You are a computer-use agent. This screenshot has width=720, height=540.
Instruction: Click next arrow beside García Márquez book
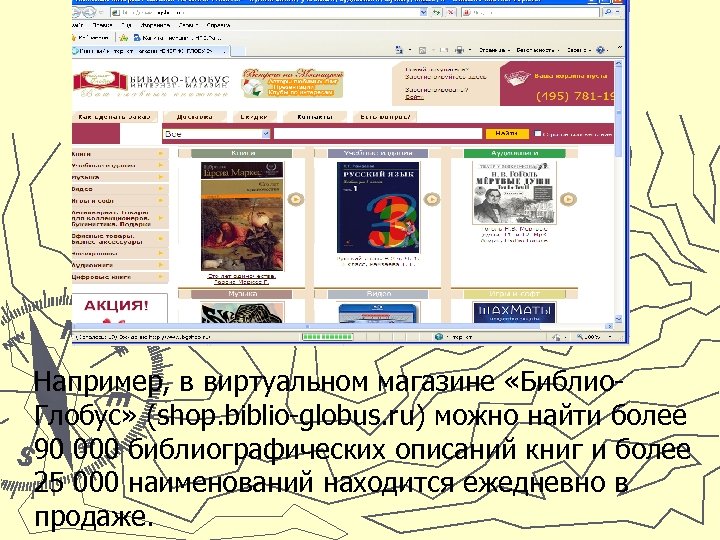(x=296, y=199)
